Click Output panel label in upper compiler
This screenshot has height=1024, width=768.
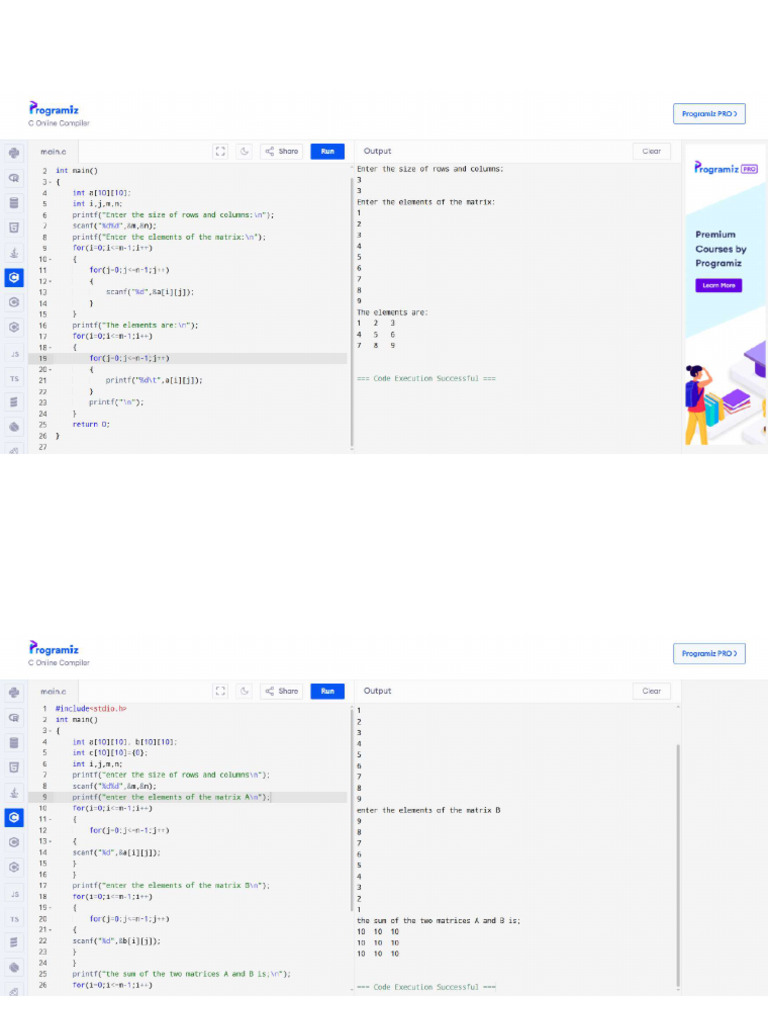click(377, 151)
